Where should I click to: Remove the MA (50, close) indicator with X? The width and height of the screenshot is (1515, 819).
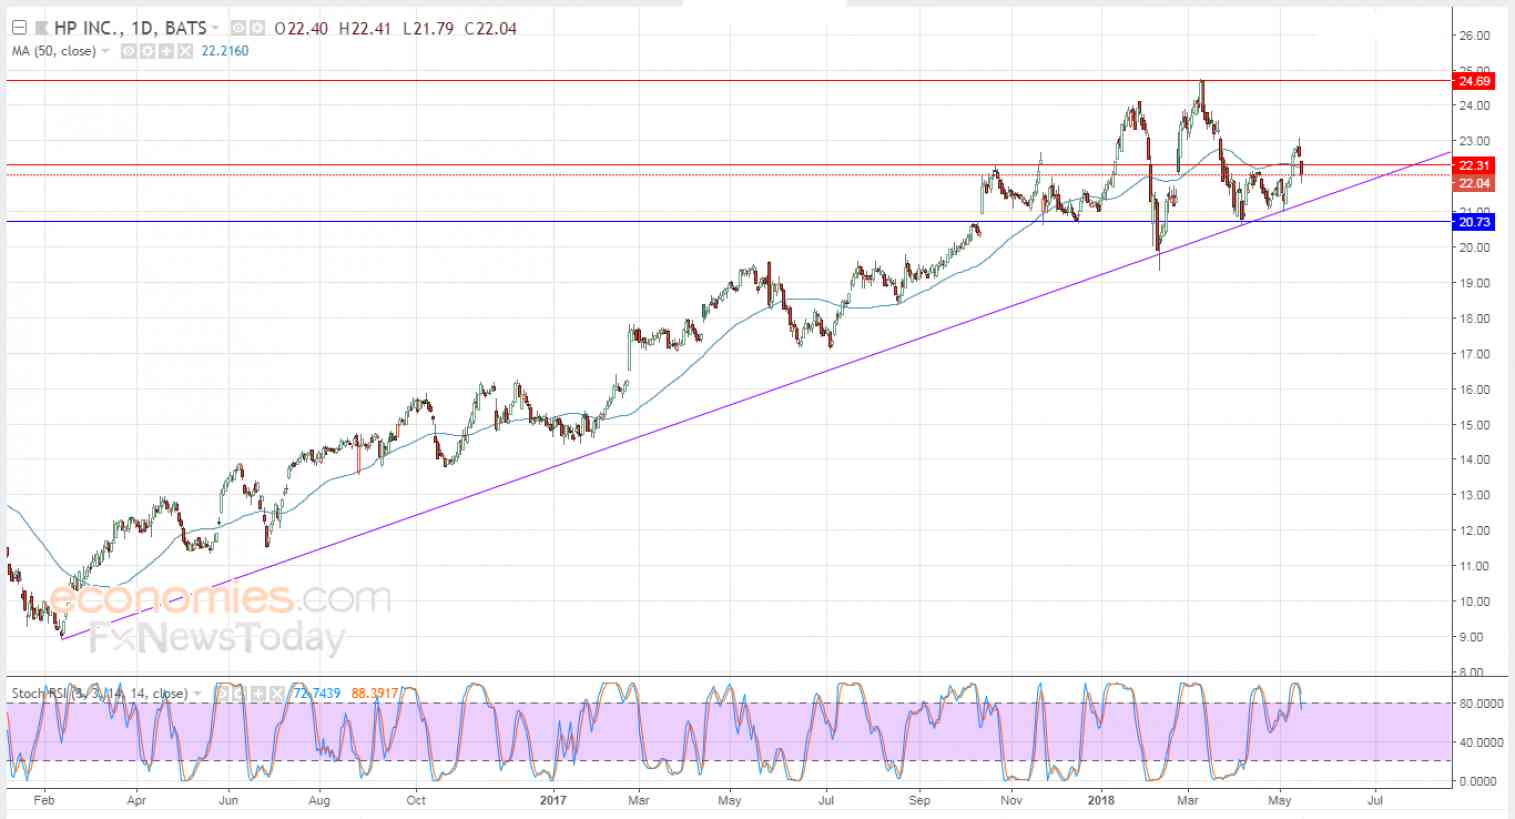[184, 51]
